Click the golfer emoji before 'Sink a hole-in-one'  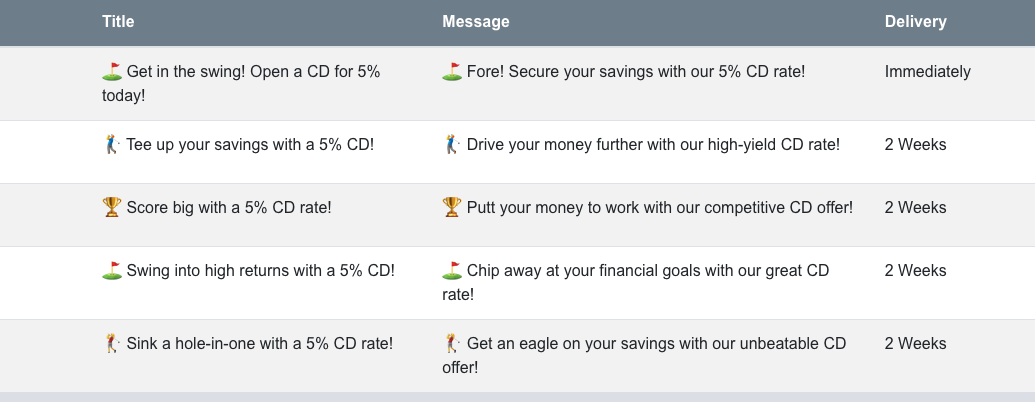click(x=112, y=343)
